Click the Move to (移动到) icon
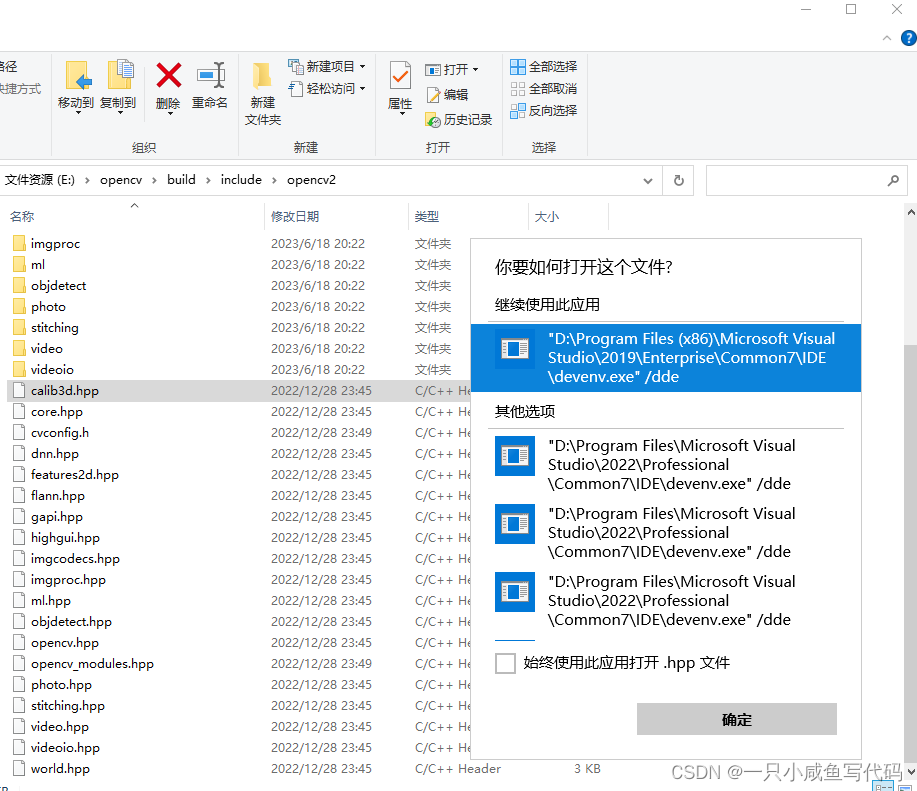The image size is (917, 791). (x=78, y=76)
